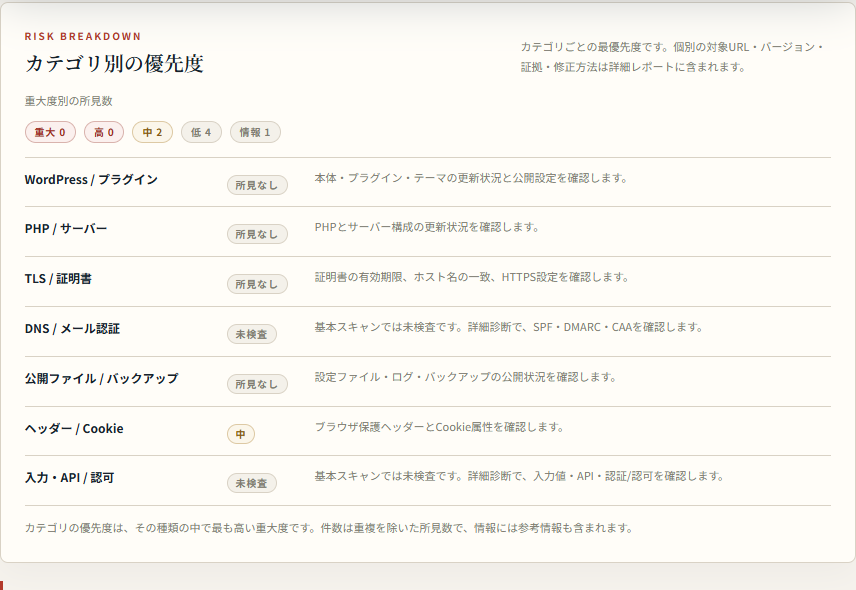The width and height of the screenshot is (856, 590).
Task: Click the 設定ファイル・ログ description text
Action: (x=466, y=377)
